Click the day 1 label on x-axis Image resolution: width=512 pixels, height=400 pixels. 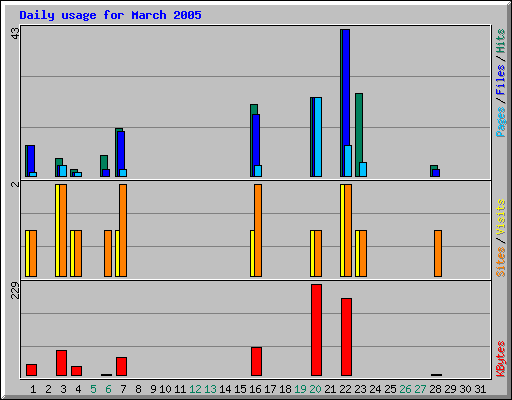pos(33,389)
